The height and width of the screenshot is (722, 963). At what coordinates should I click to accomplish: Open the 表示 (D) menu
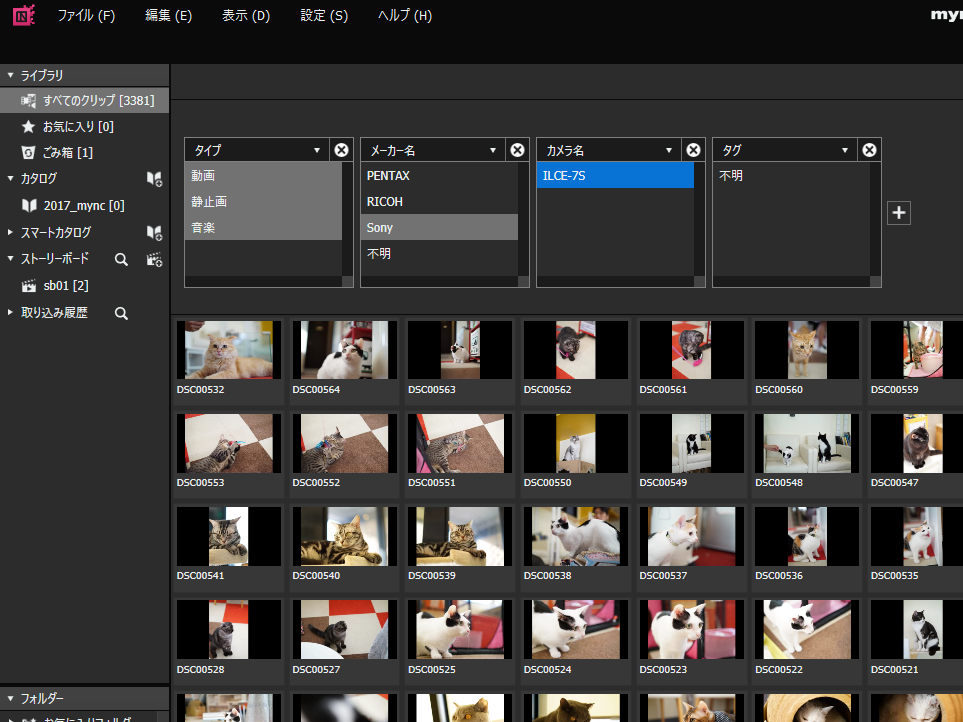pos(246,16)
